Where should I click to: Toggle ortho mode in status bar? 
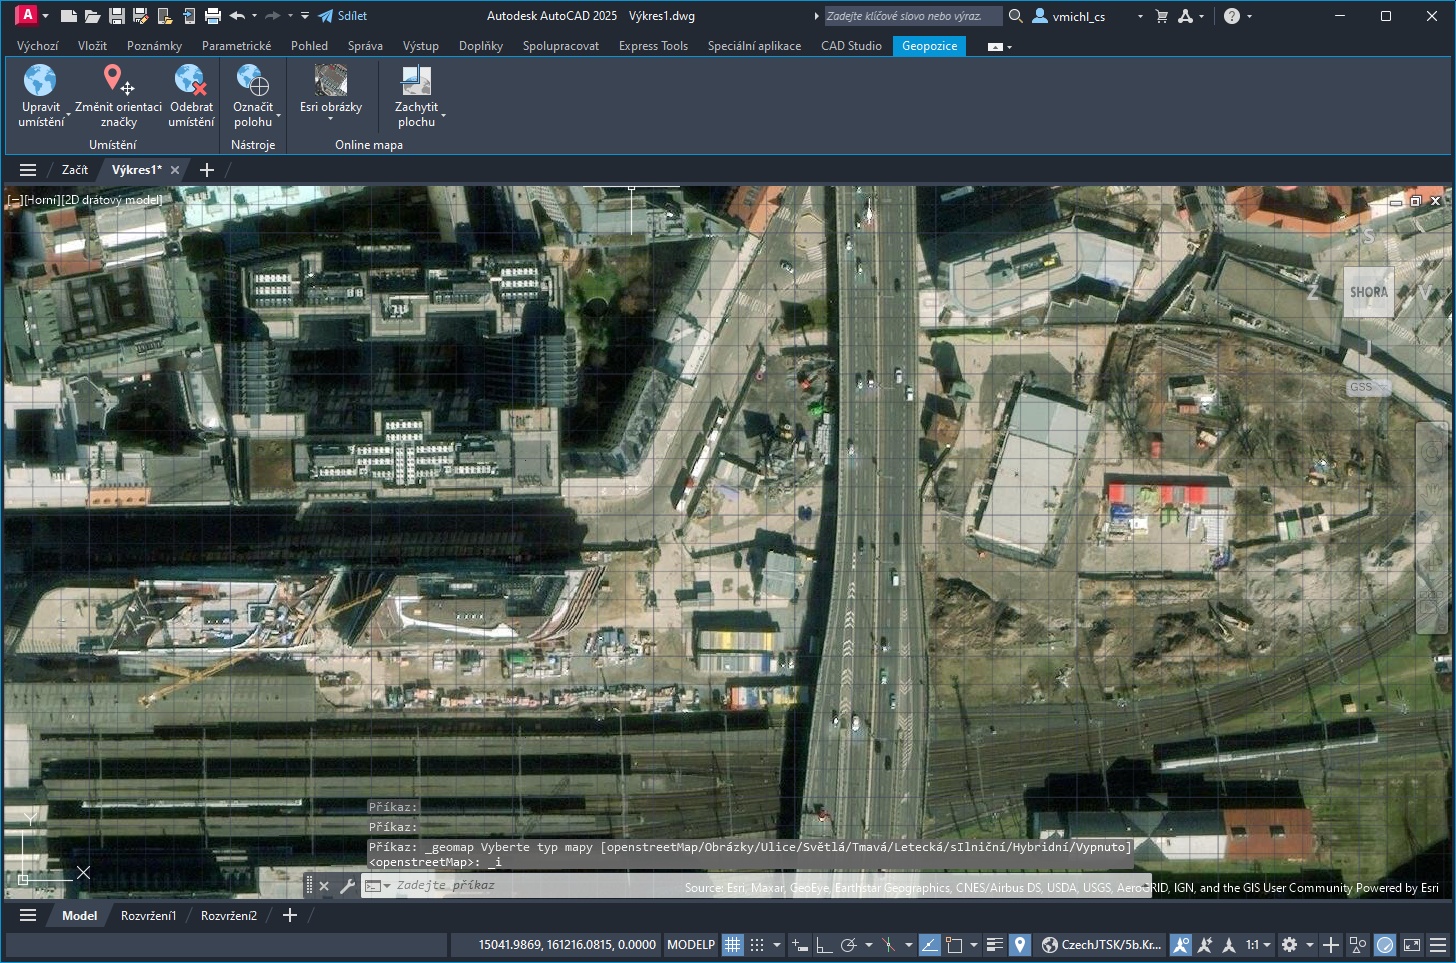(824, 945)
